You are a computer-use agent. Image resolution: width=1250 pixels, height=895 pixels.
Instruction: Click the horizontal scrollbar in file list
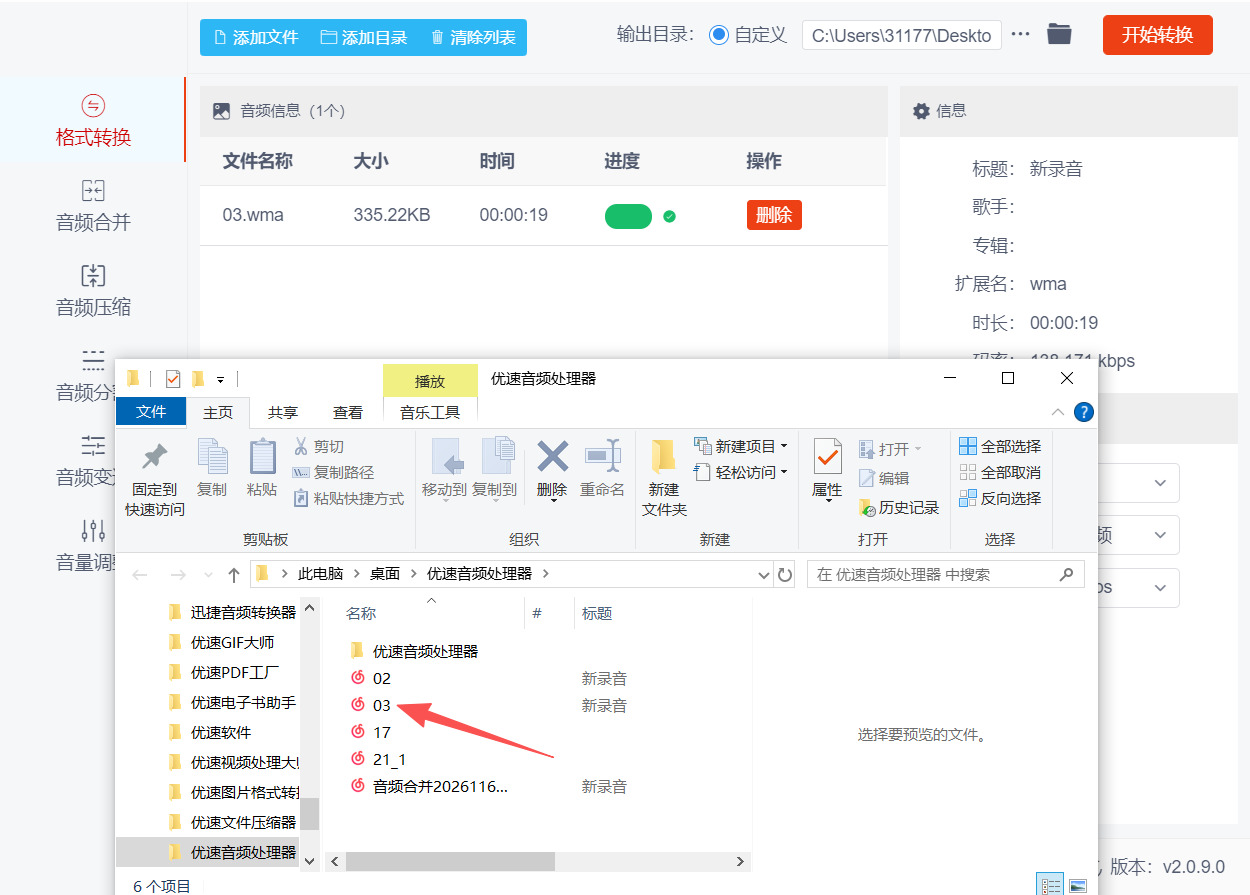click(x=450, y=861)
